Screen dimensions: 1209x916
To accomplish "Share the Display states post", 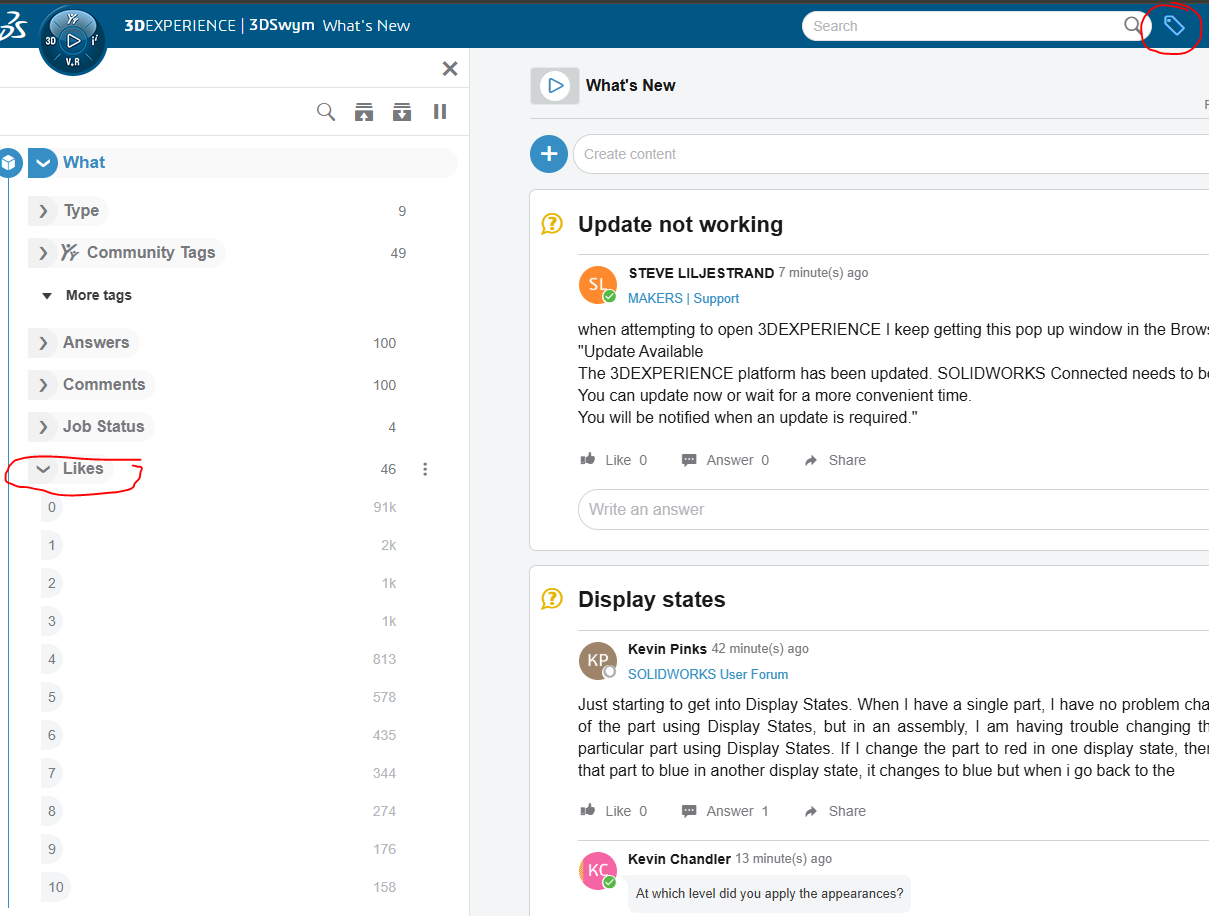I will click(x=835, y=811).
